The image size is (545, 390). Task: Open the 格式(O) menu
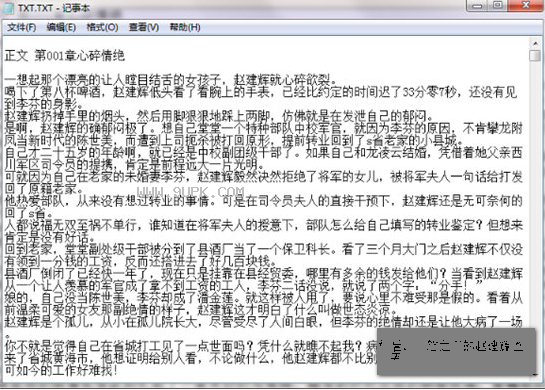(102, 27)
